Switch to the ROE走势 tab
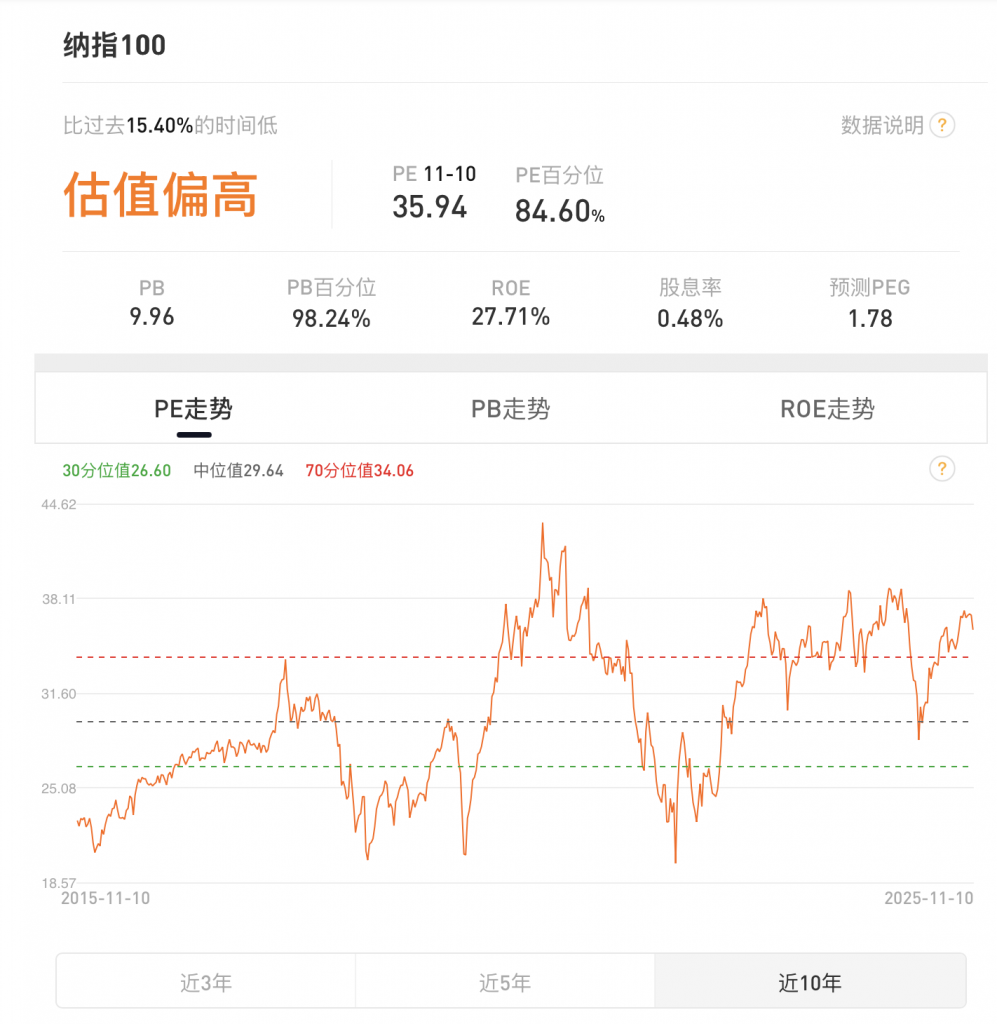997x1024 pixels. point(827,408)
